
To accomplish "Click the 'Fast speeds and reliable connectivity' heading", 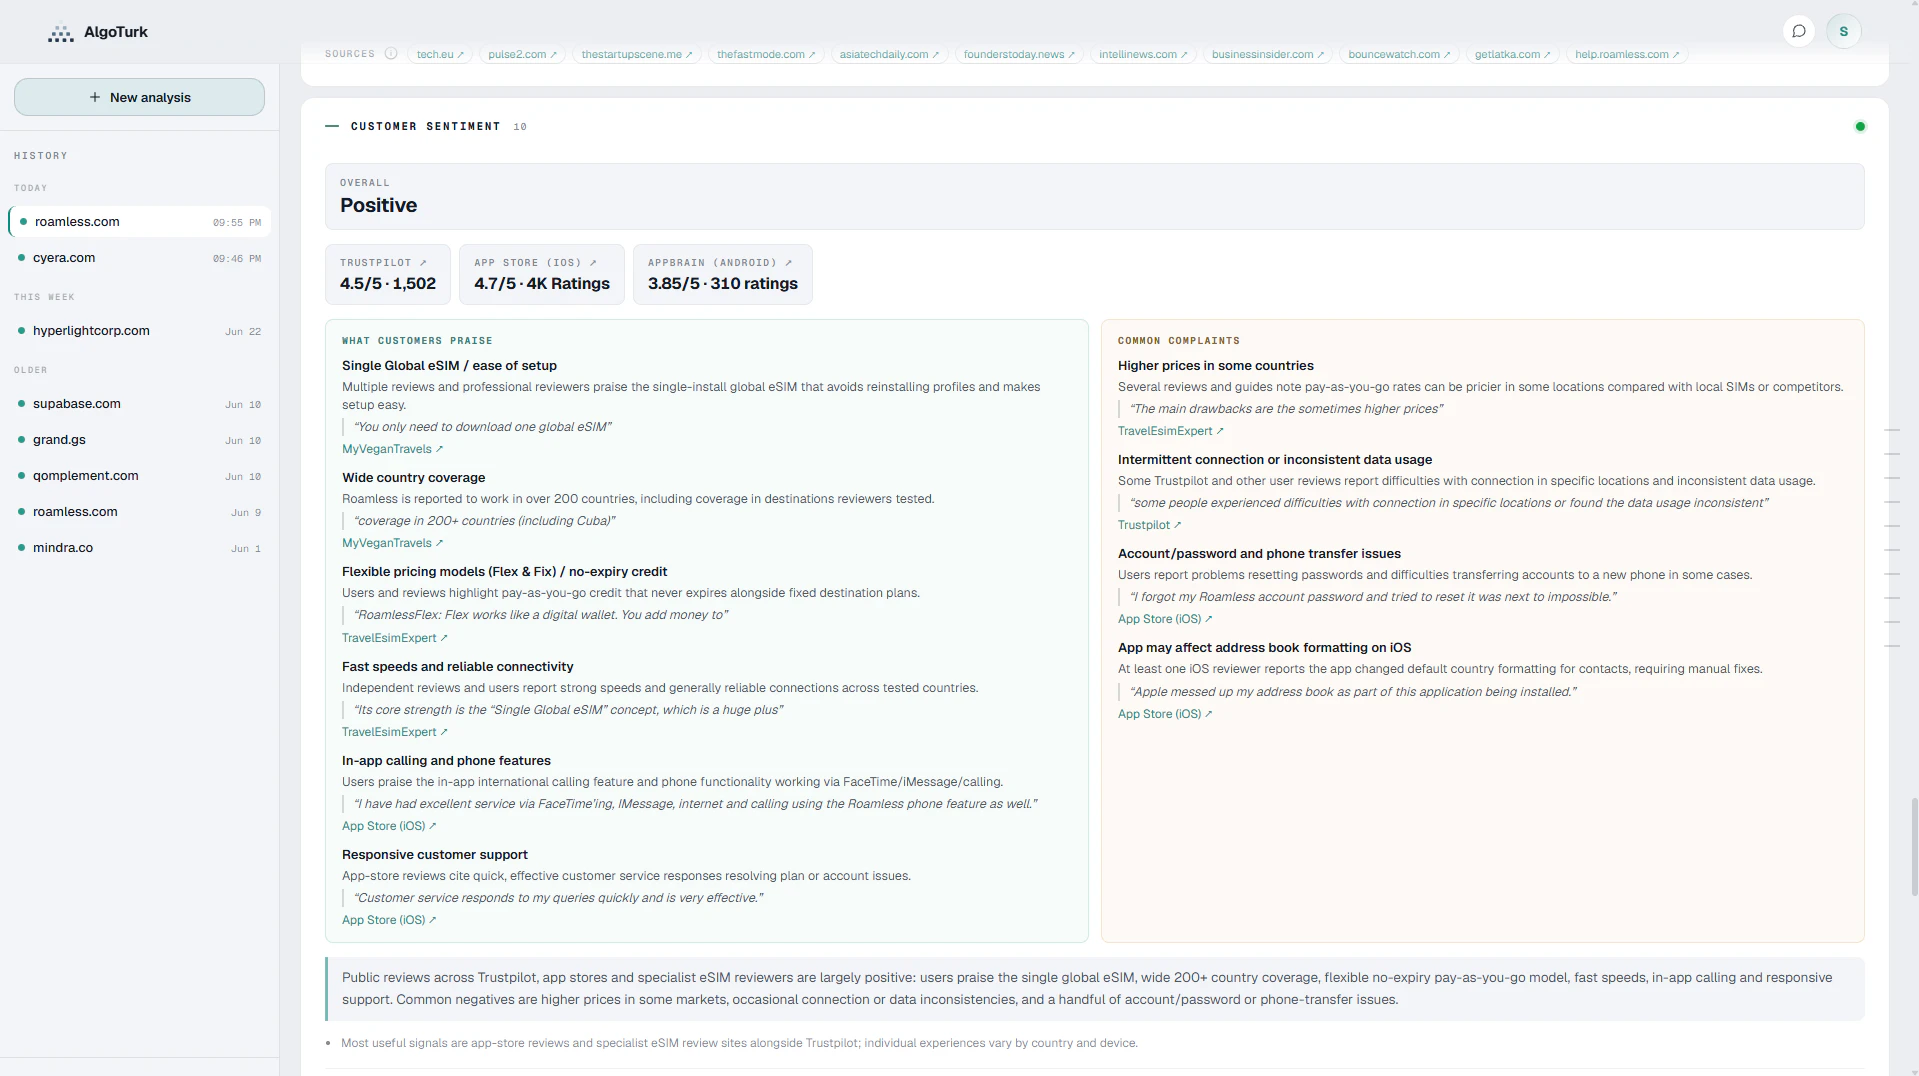I will (x=457, y=667).
